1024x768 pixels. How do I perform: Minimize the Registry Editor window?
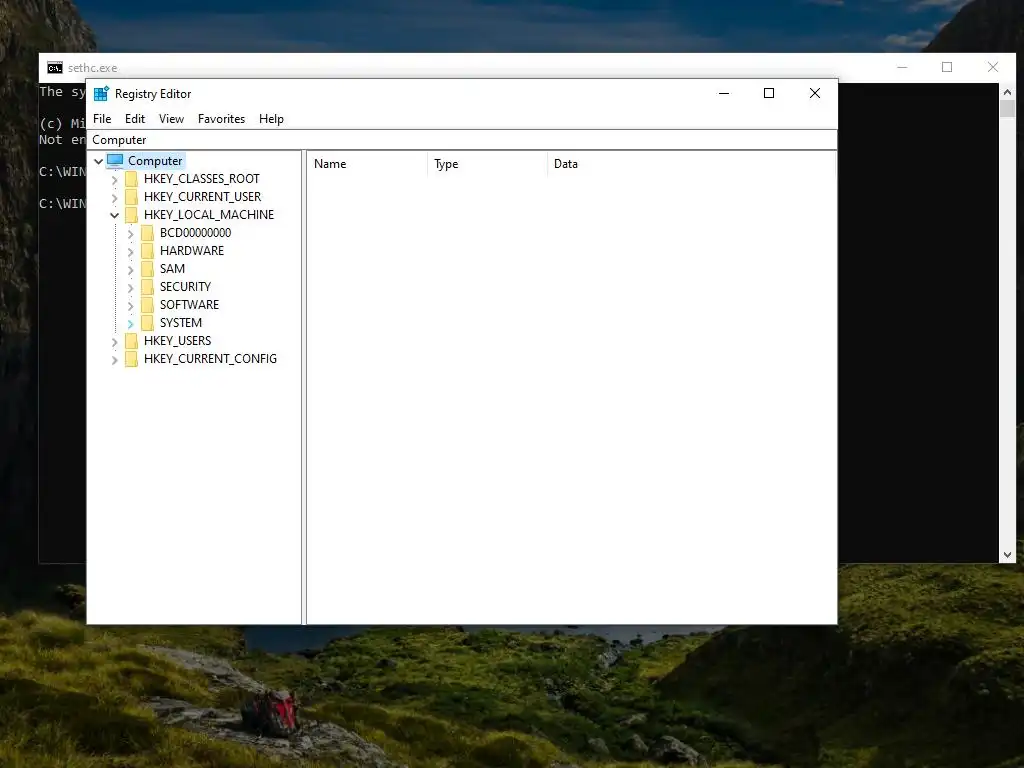click(724, 93)
